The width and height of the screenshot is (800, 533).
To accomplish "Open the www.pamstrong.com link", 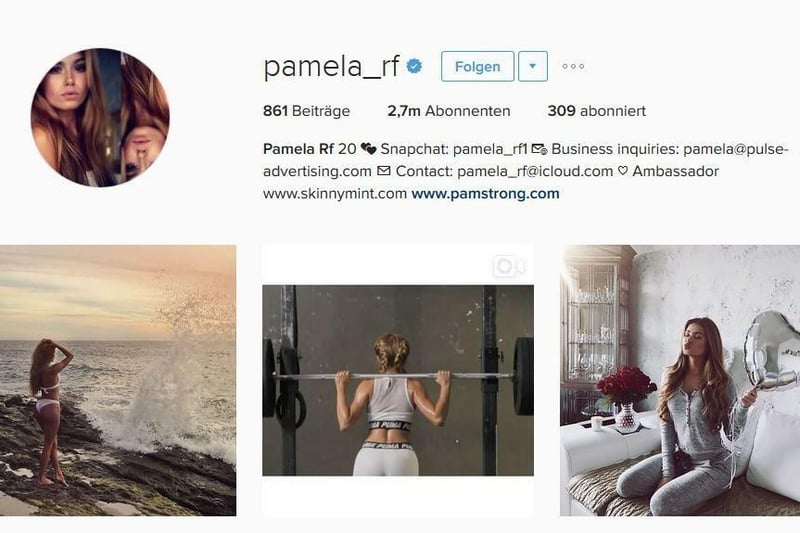I will [x=485, y=194].
